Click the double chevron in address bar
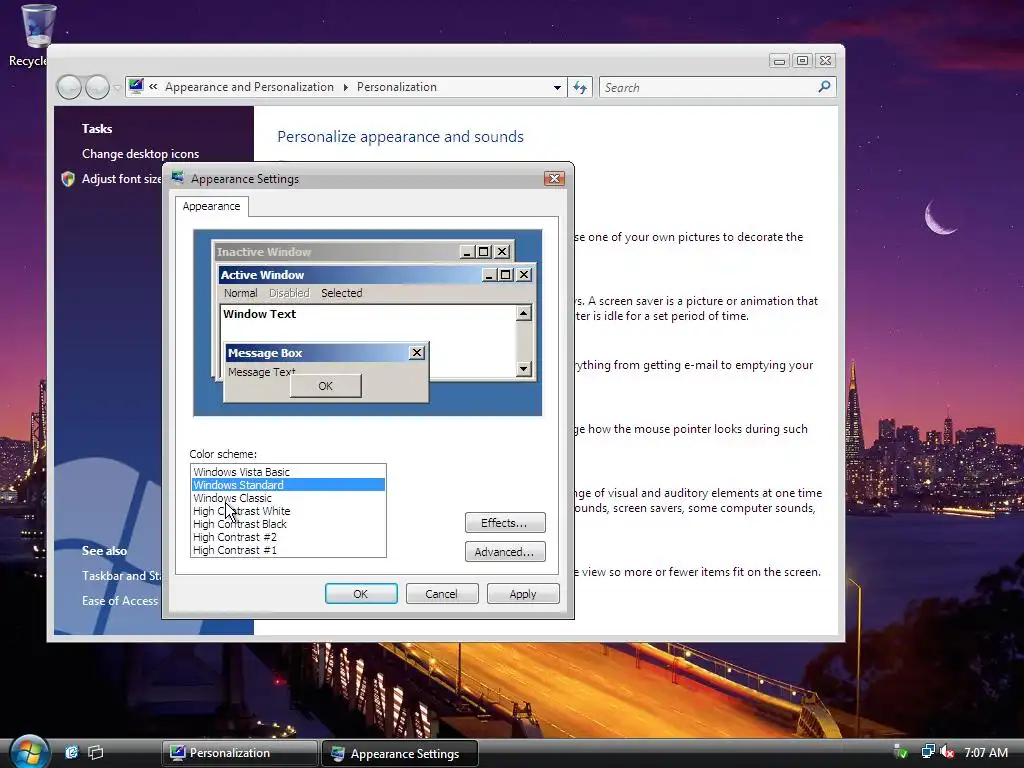 pos(153,86)
